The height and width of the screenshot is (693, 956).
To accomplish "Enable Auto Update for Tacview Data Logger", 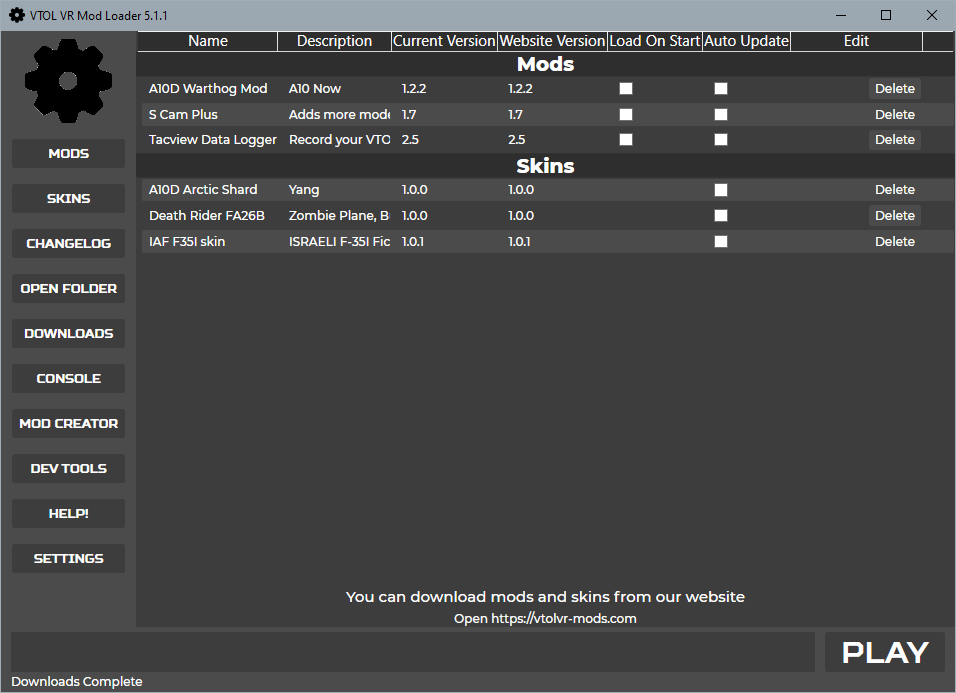I will pos(721,140).
